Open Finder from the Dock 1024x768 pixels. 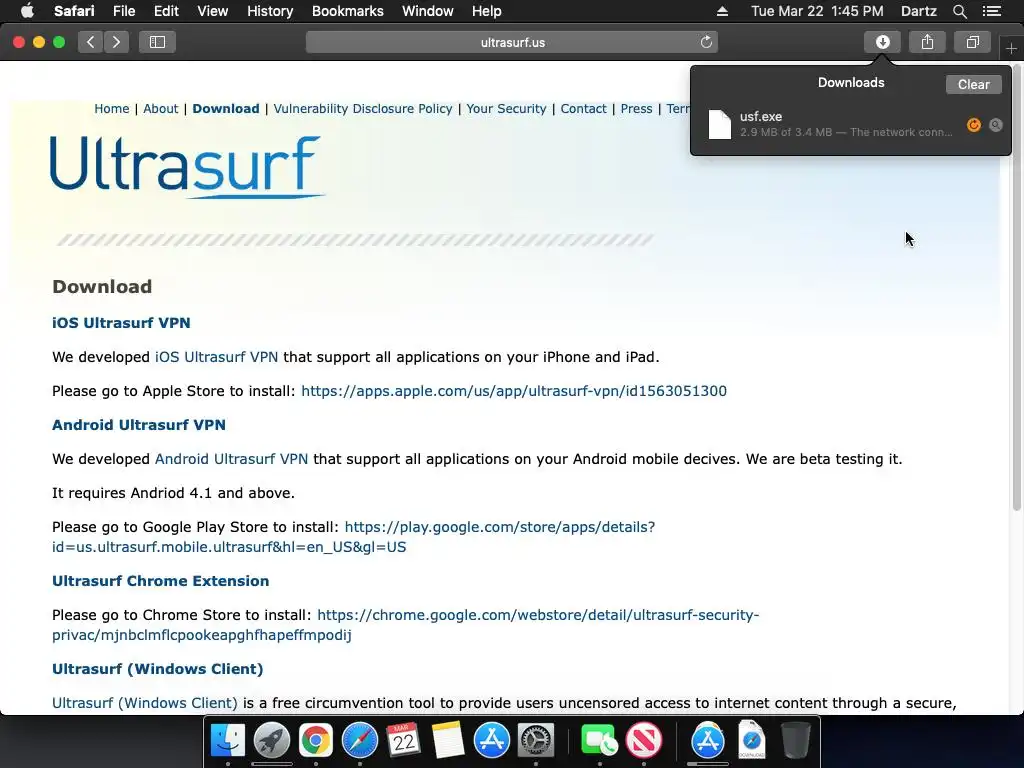(x=227, y=741)
